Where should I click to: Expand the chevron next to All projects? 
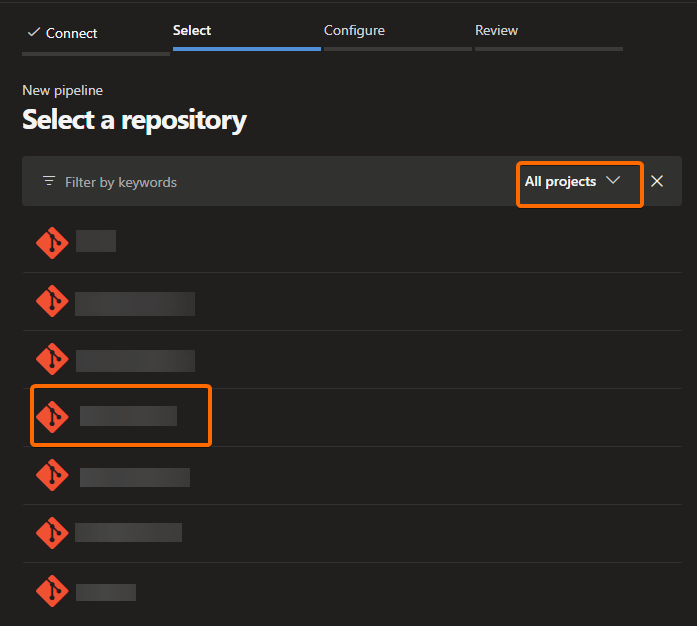click(x=614, y=181)
